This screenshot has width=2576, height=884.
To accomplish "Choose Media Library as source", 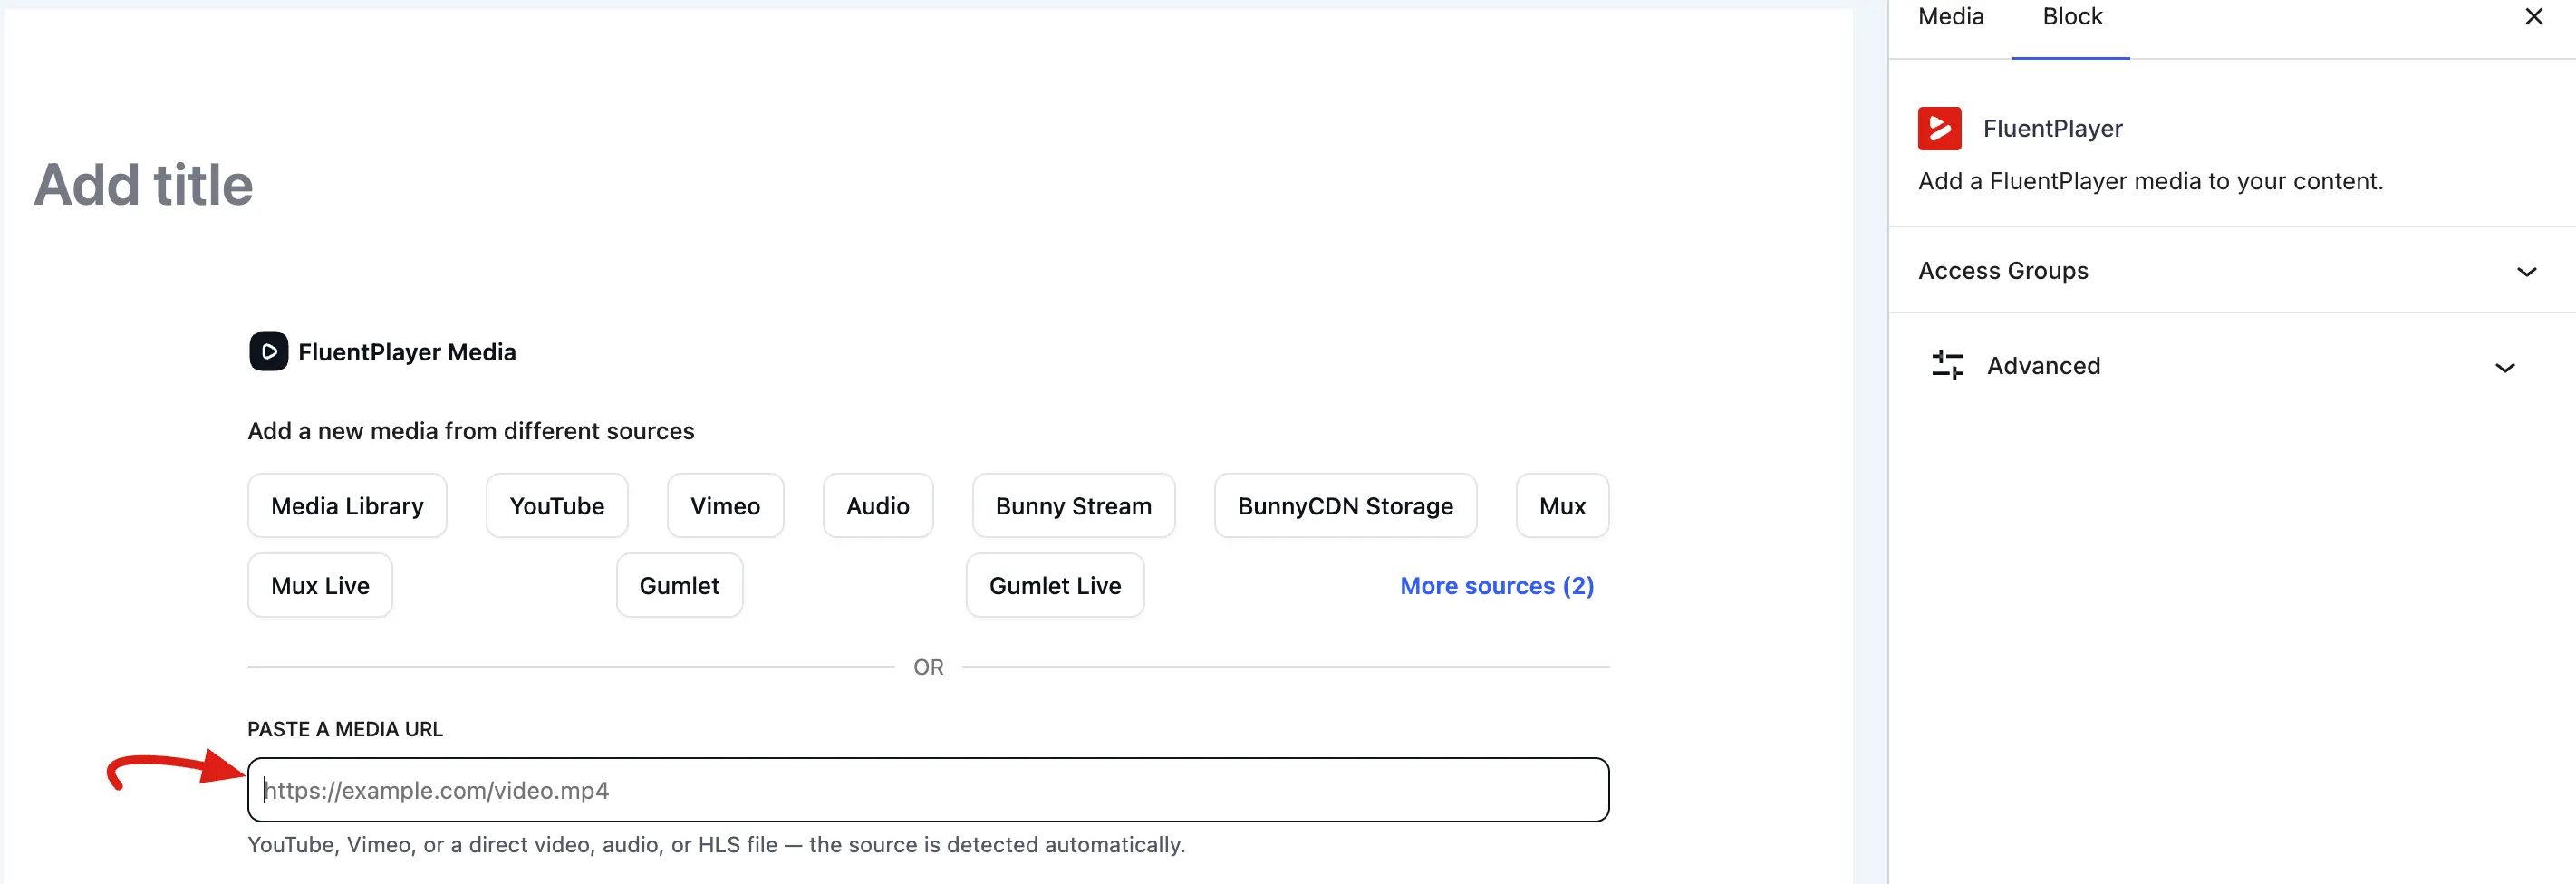I will [347, 506].
